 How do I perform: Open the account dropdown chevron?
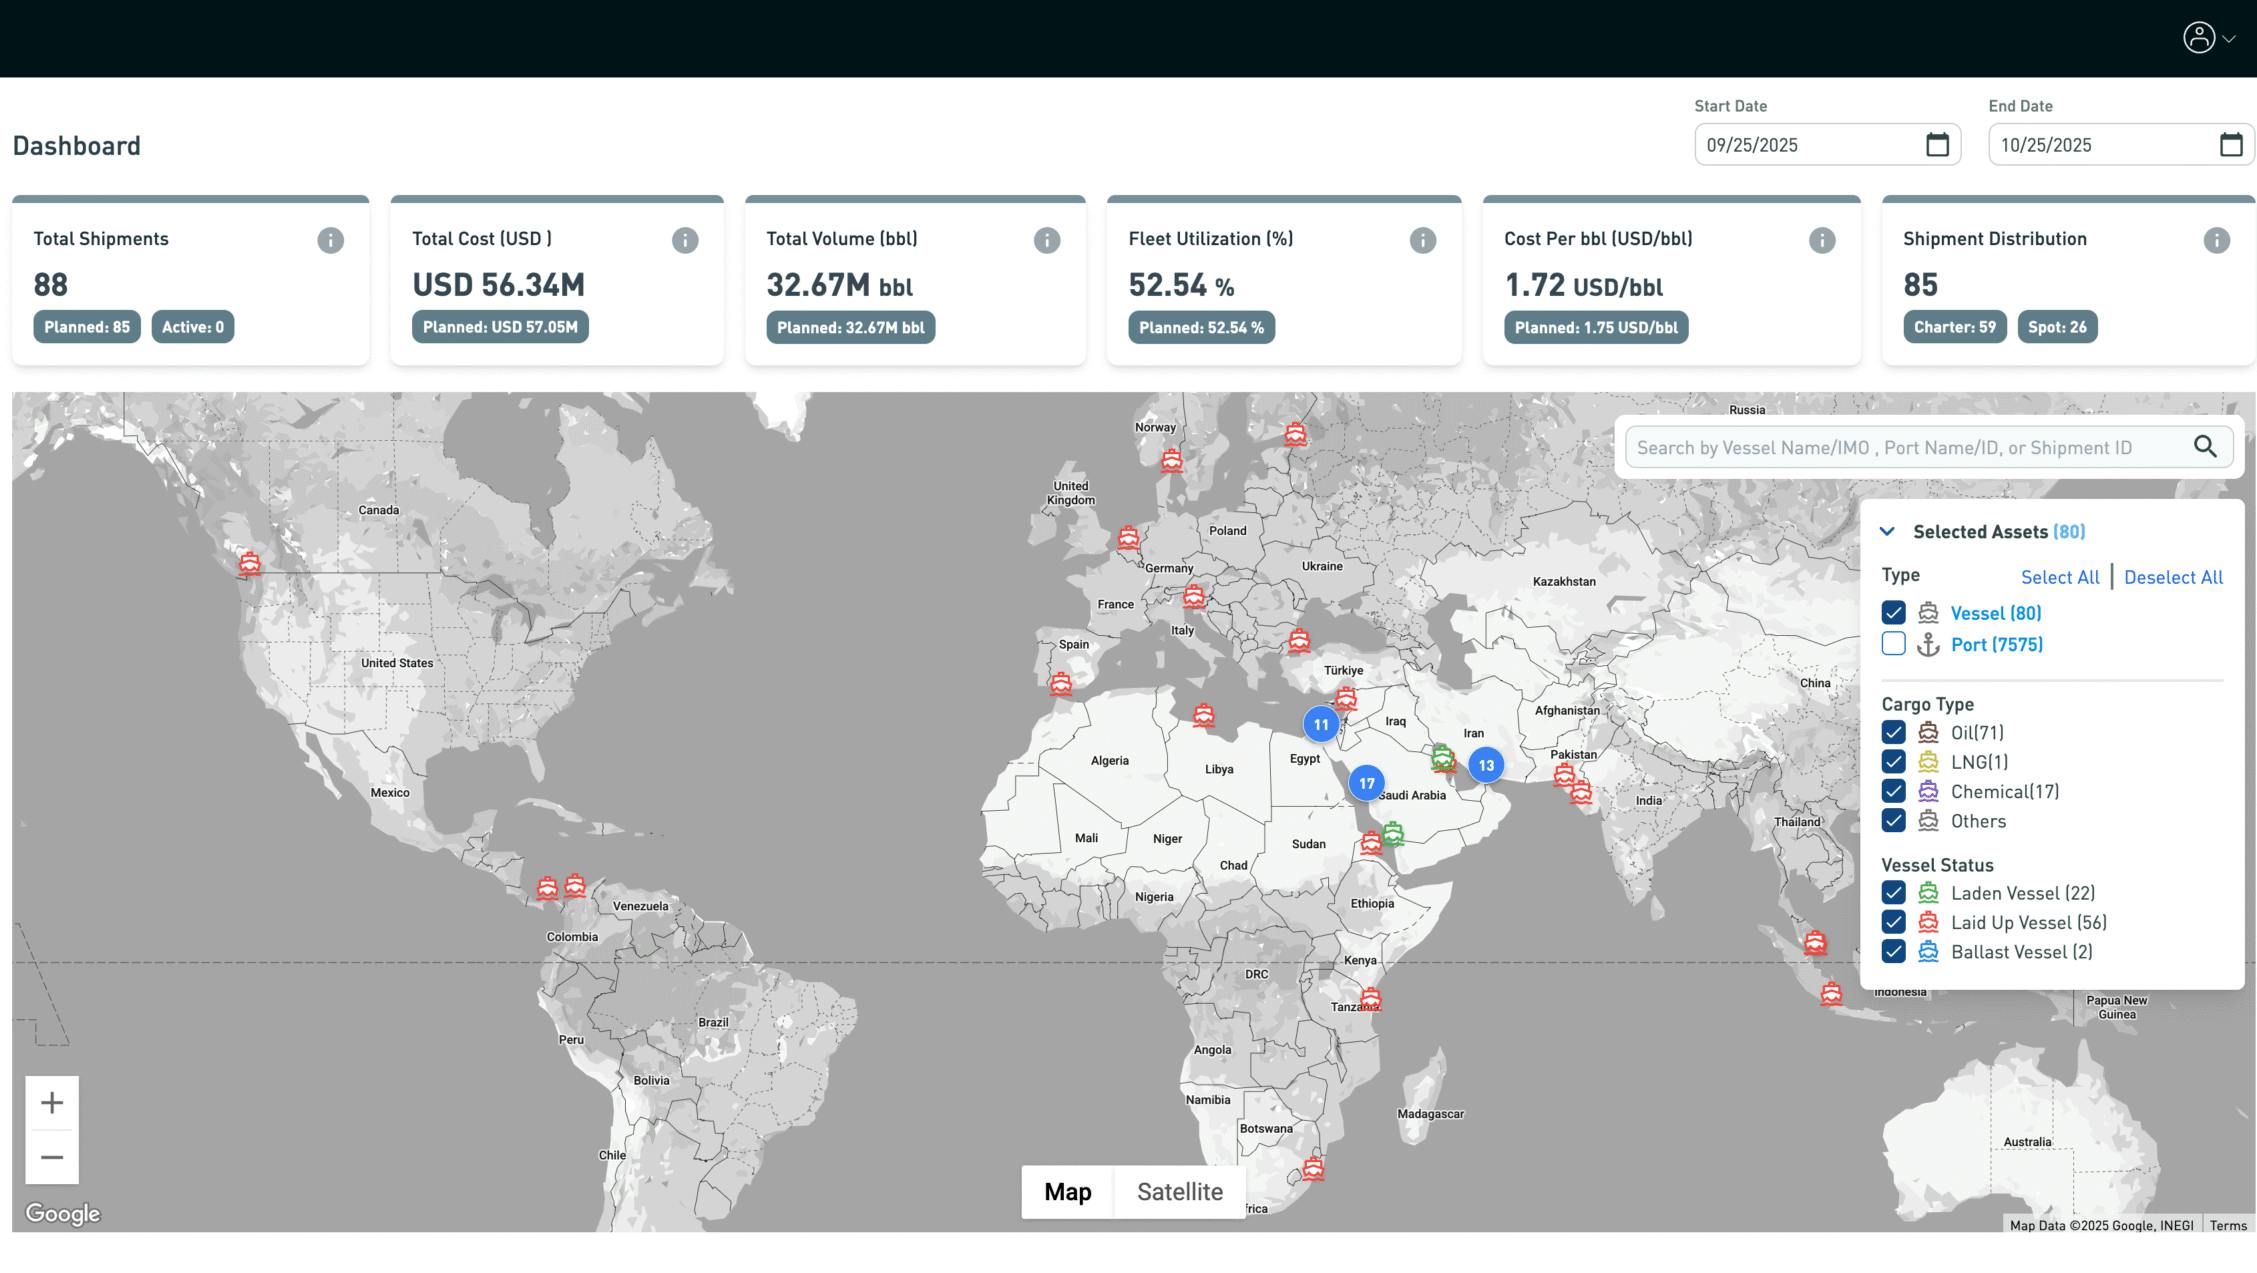coord(2228,40)
